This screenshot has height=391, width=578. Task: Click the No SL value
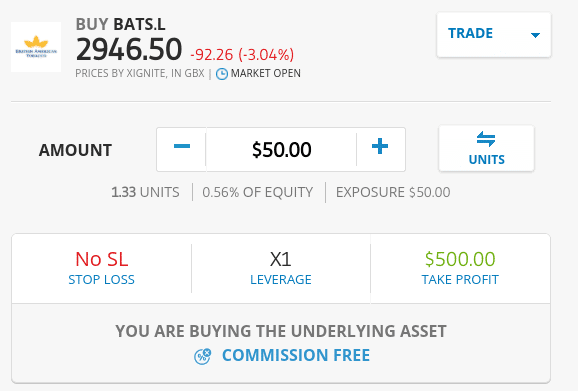click(x=101, y=259)
